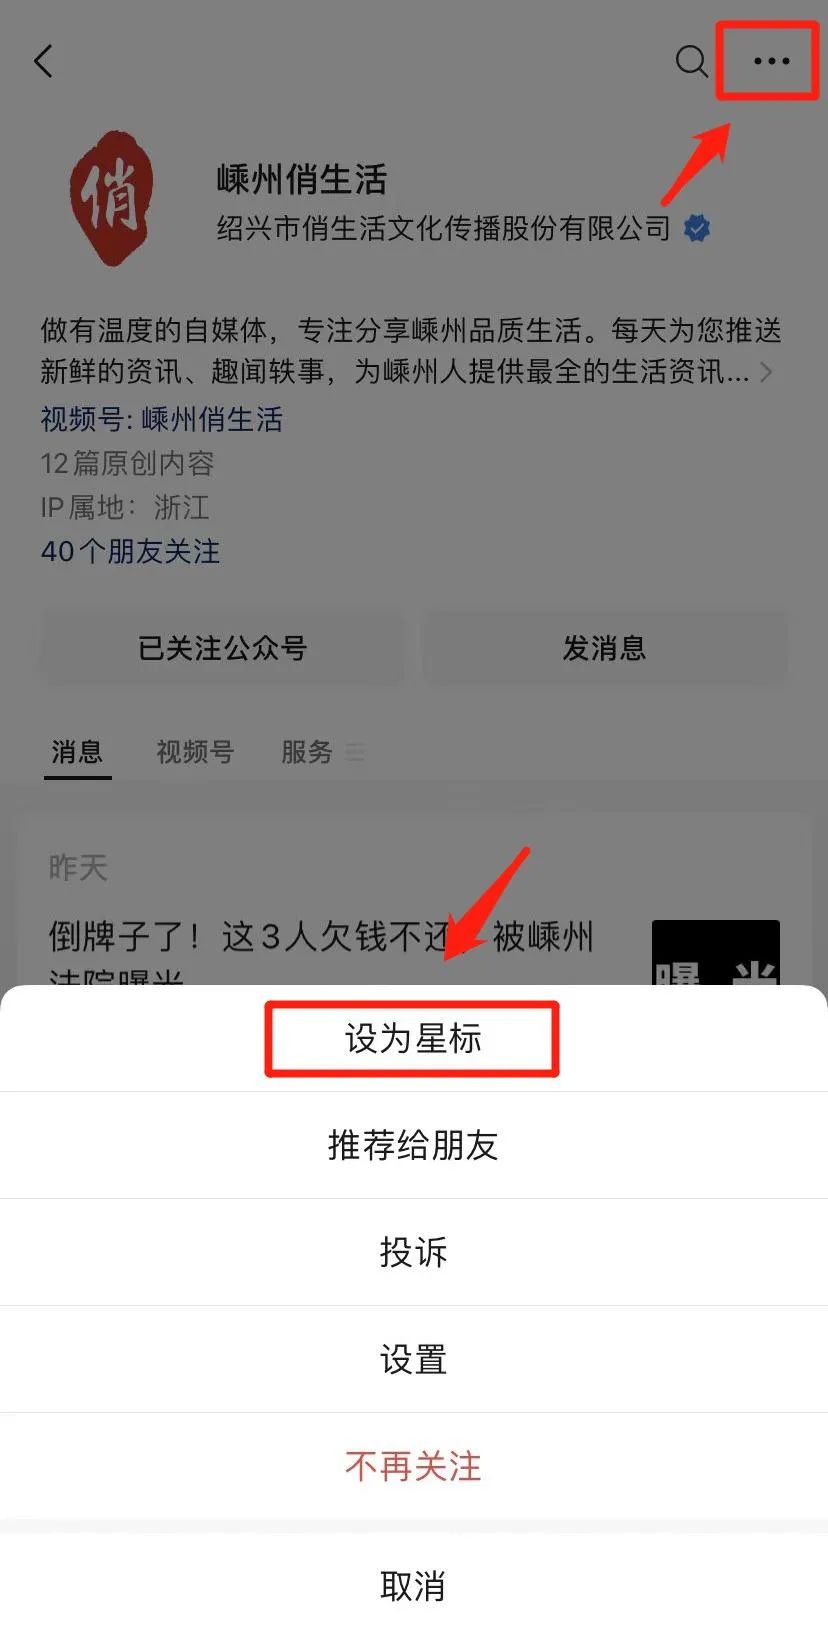Tap the blue verified badge icon

697,228
